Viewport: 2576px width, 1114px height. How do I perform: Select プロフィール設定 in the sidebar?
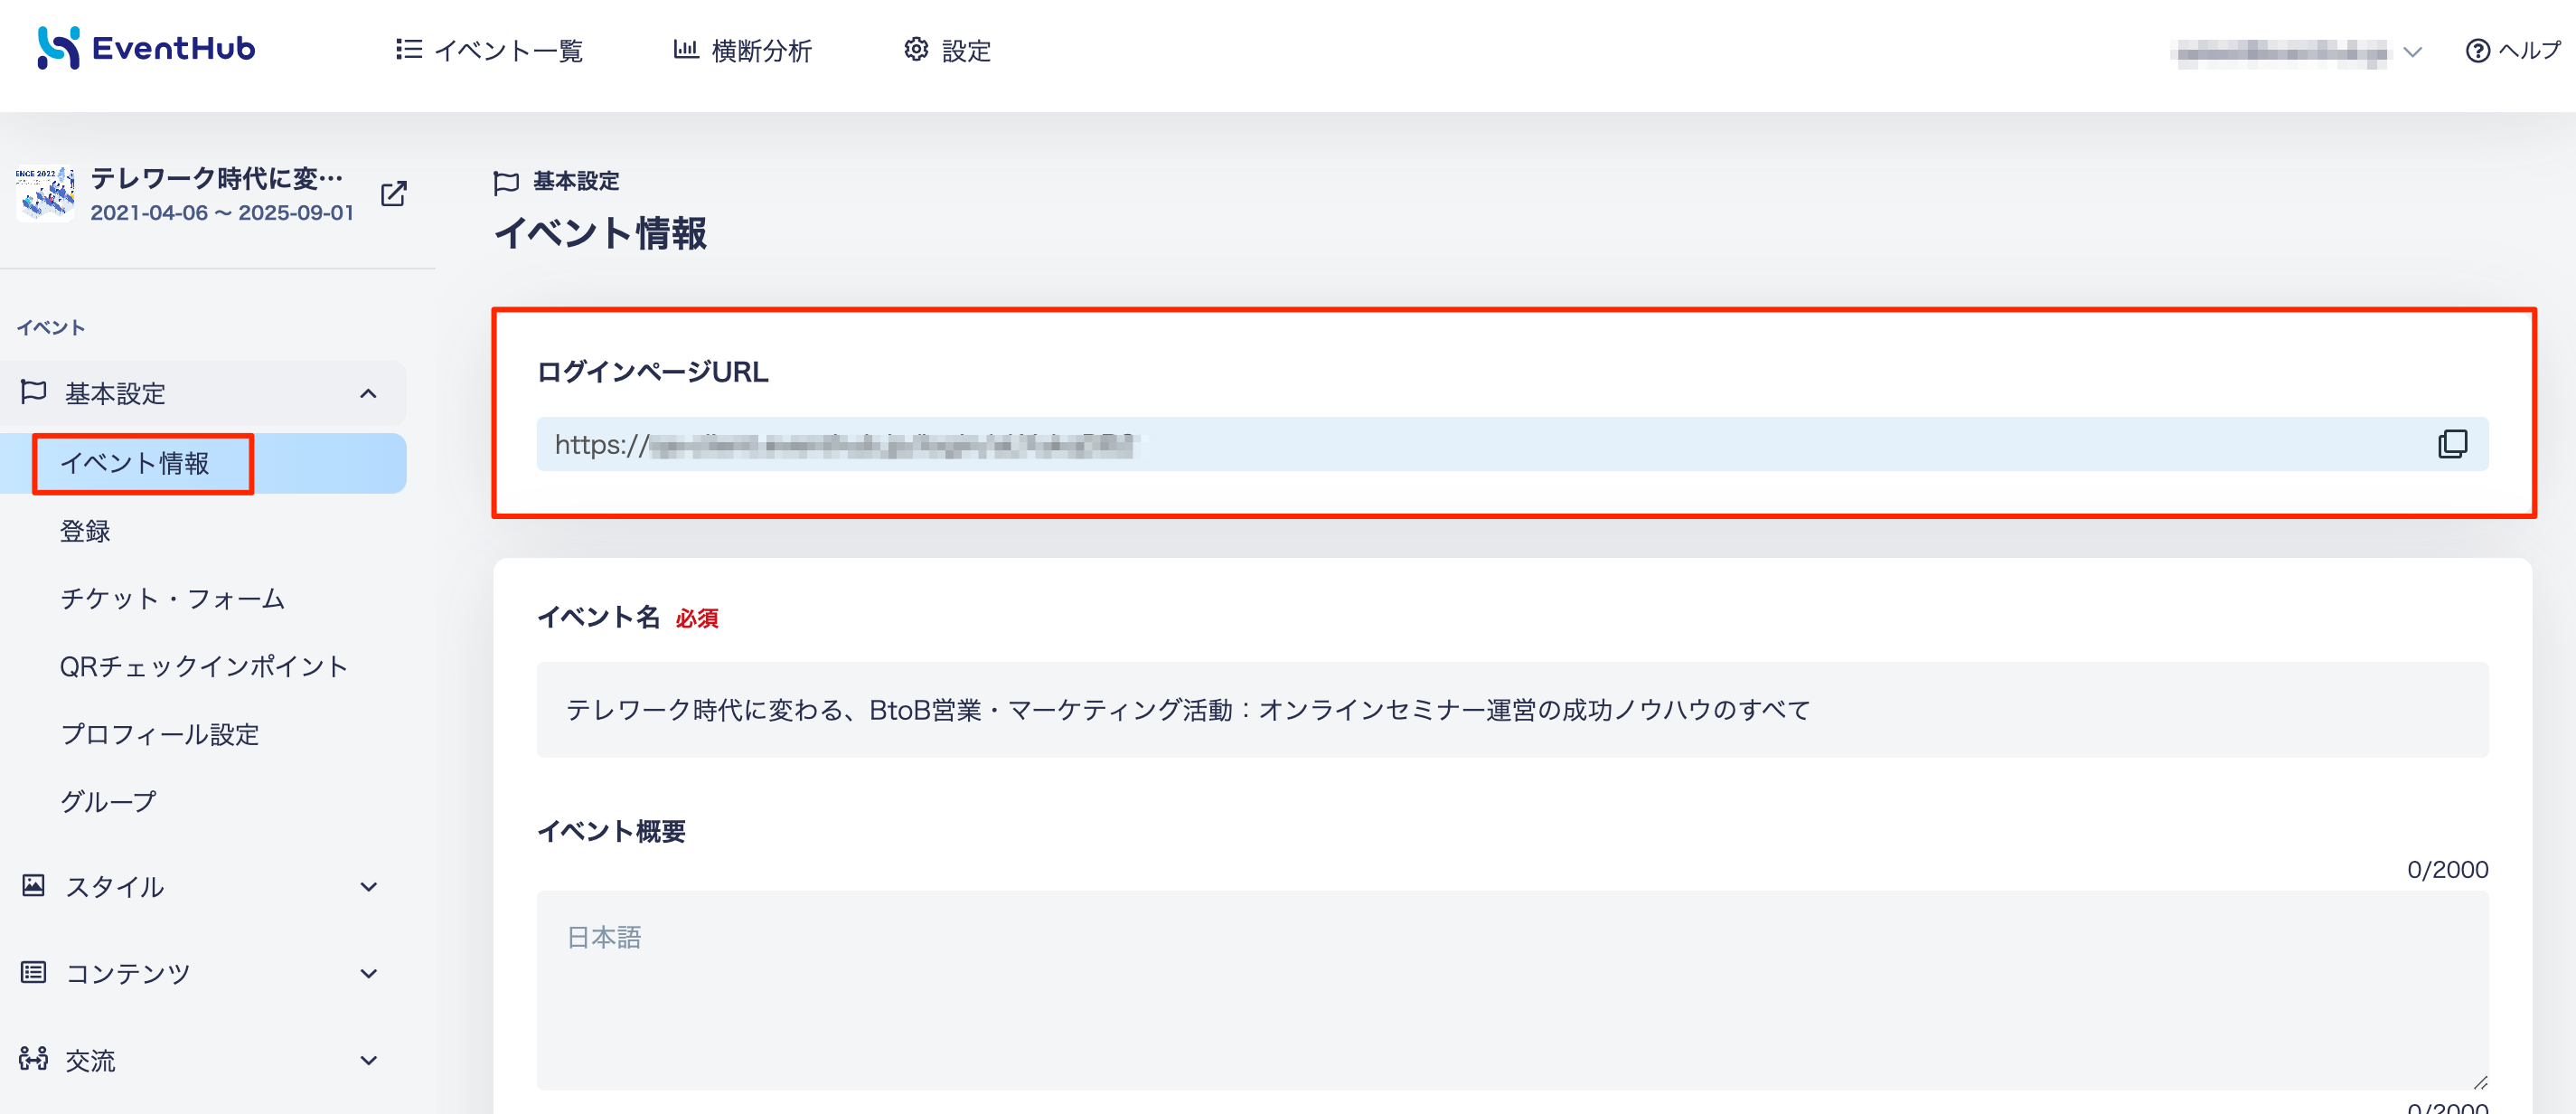160,734
